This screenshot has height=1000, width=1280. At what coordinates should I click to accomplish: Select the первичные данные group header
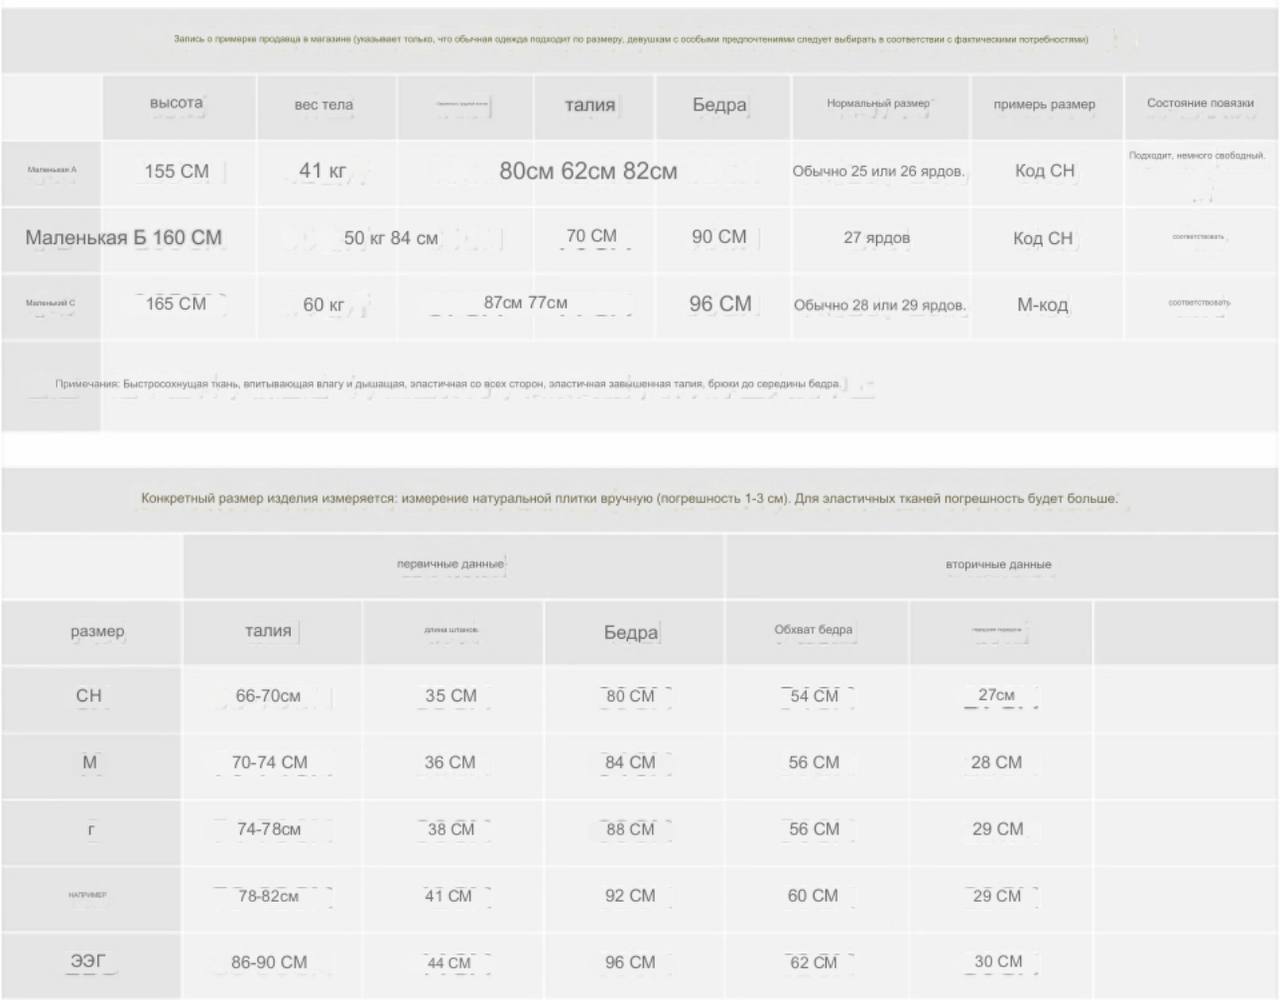[451, 564]
